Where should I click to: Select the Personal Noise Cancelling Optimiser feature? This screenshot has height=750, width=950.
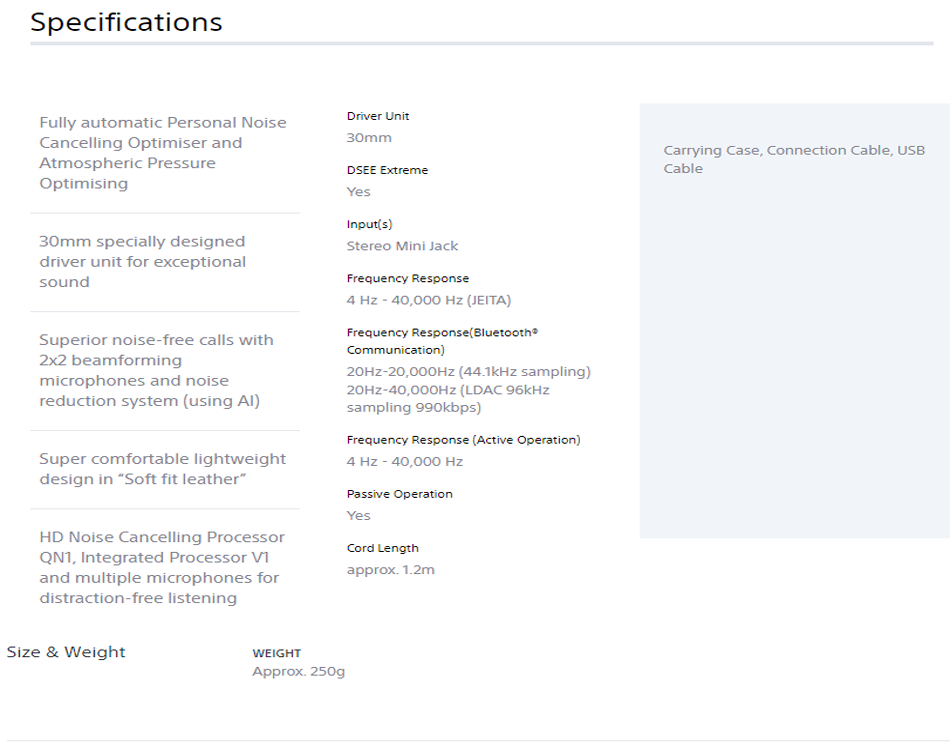(163, 153)
